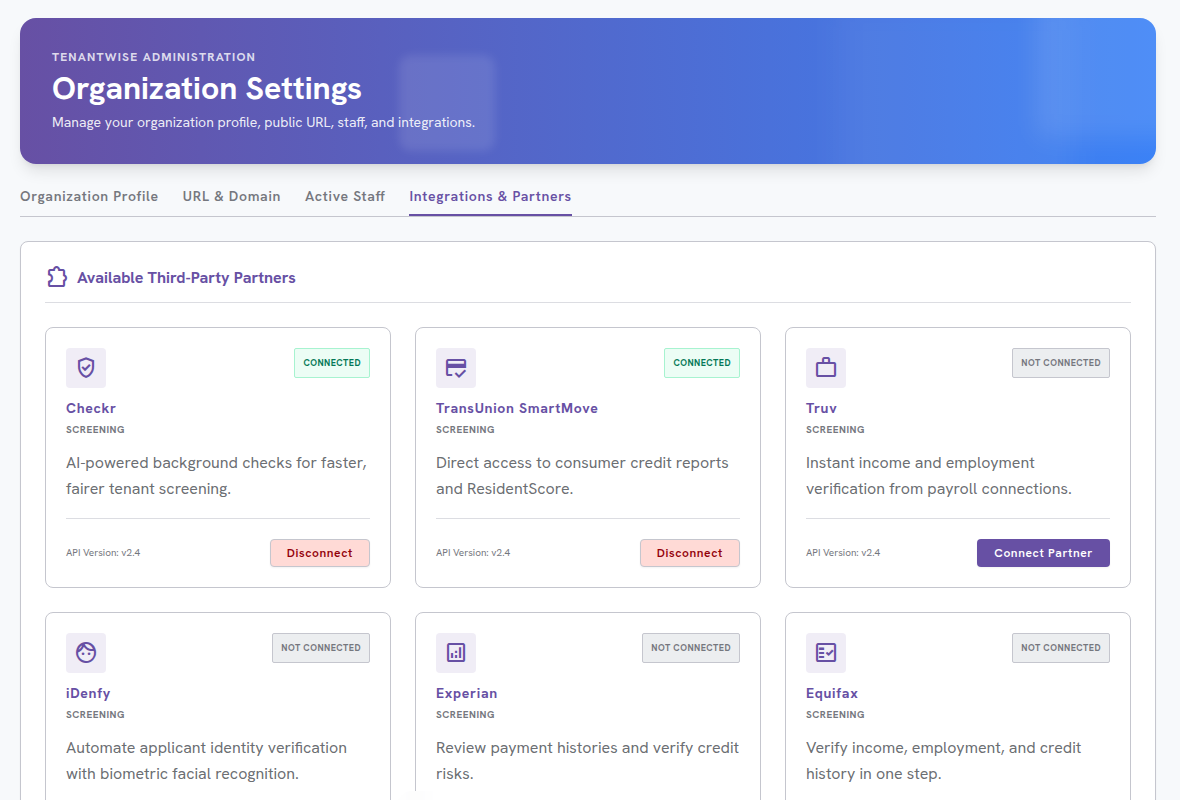The width and height of the screenshot is (1180, 800).
Task: Click the Review payment histories description
Action: pyautogui.click(x=587, y=761)
